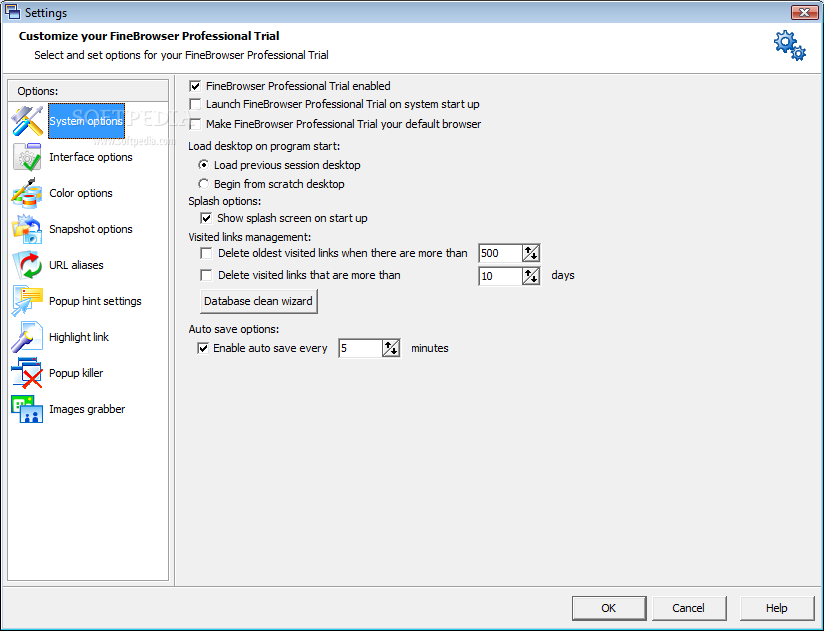Check Delete oldest visited links option
Image resolution: width=824 pixels, height=631 pixels.
click(207, 253)
